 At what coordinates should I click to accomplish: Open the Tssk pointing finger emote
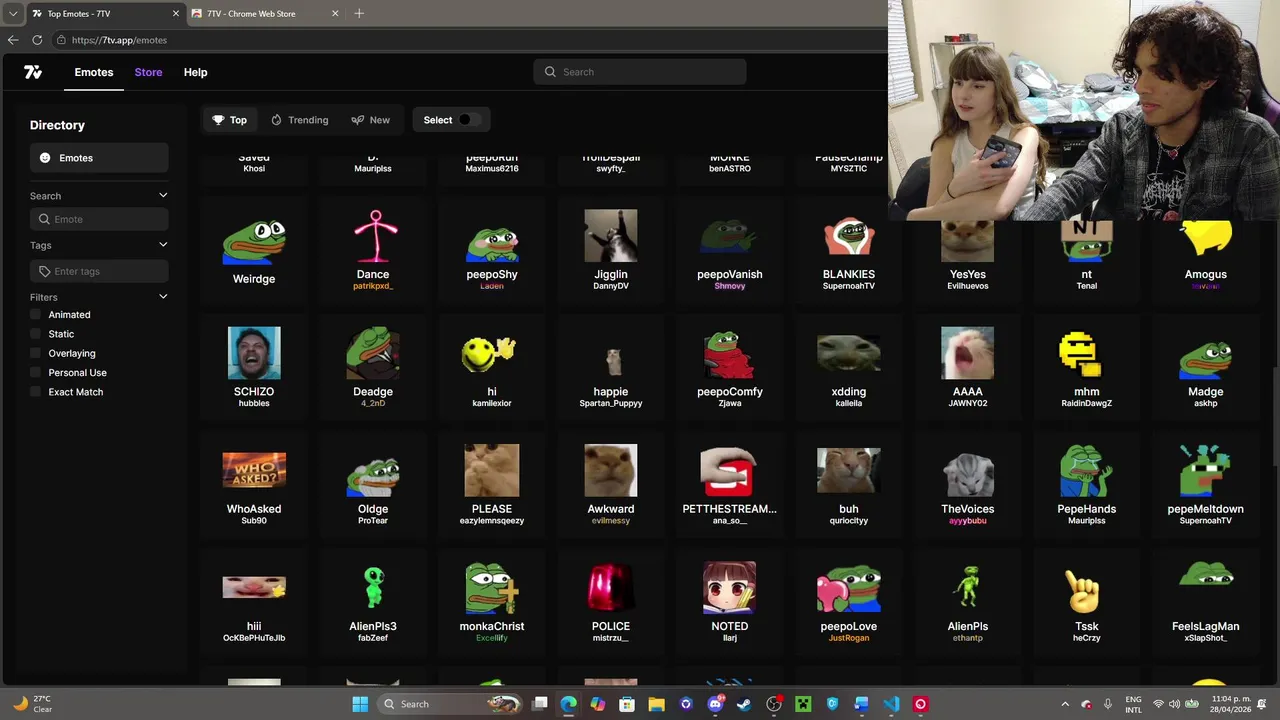tap(1087, 603)
